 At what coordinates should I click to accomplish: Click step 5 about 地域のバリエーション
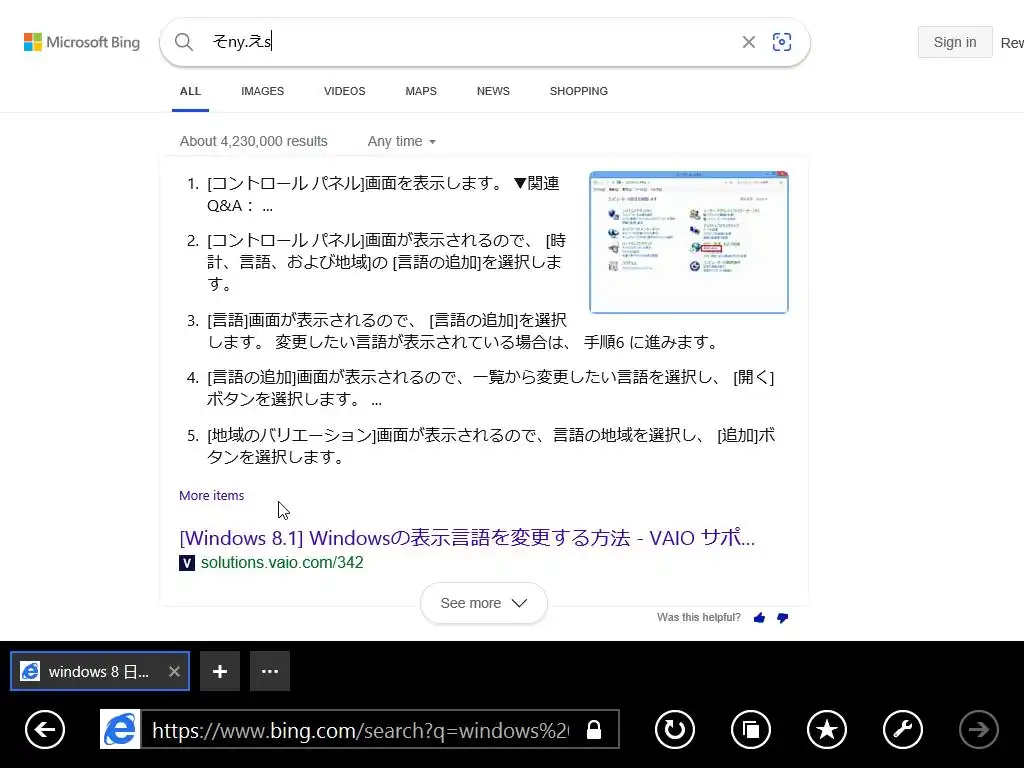click(x=490, y=446)
